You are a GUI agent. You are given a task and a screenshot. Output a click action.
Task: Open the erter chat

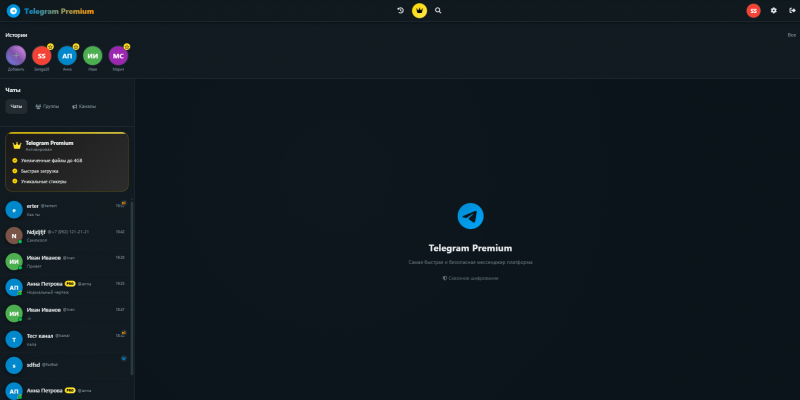[65, 210]
